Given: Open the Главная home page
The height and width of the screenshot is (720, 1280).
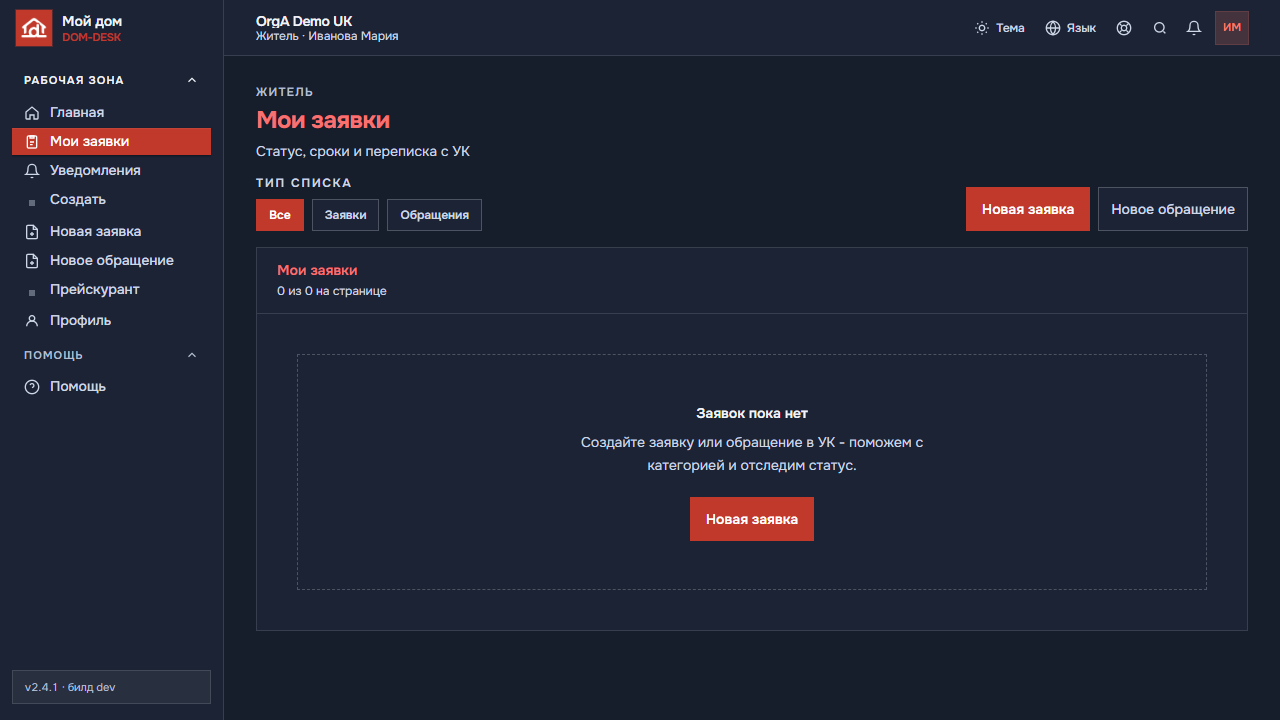Looking at the screenshot, I should (112, 113).
